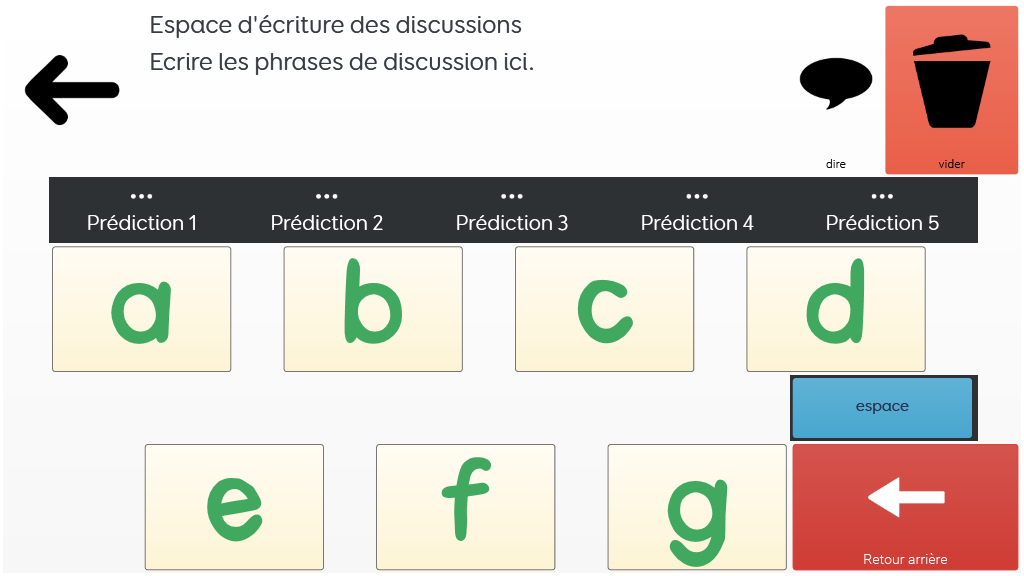
Task: Select 'Prédiction 4' in prediction bar
Action: pos(697,211)
